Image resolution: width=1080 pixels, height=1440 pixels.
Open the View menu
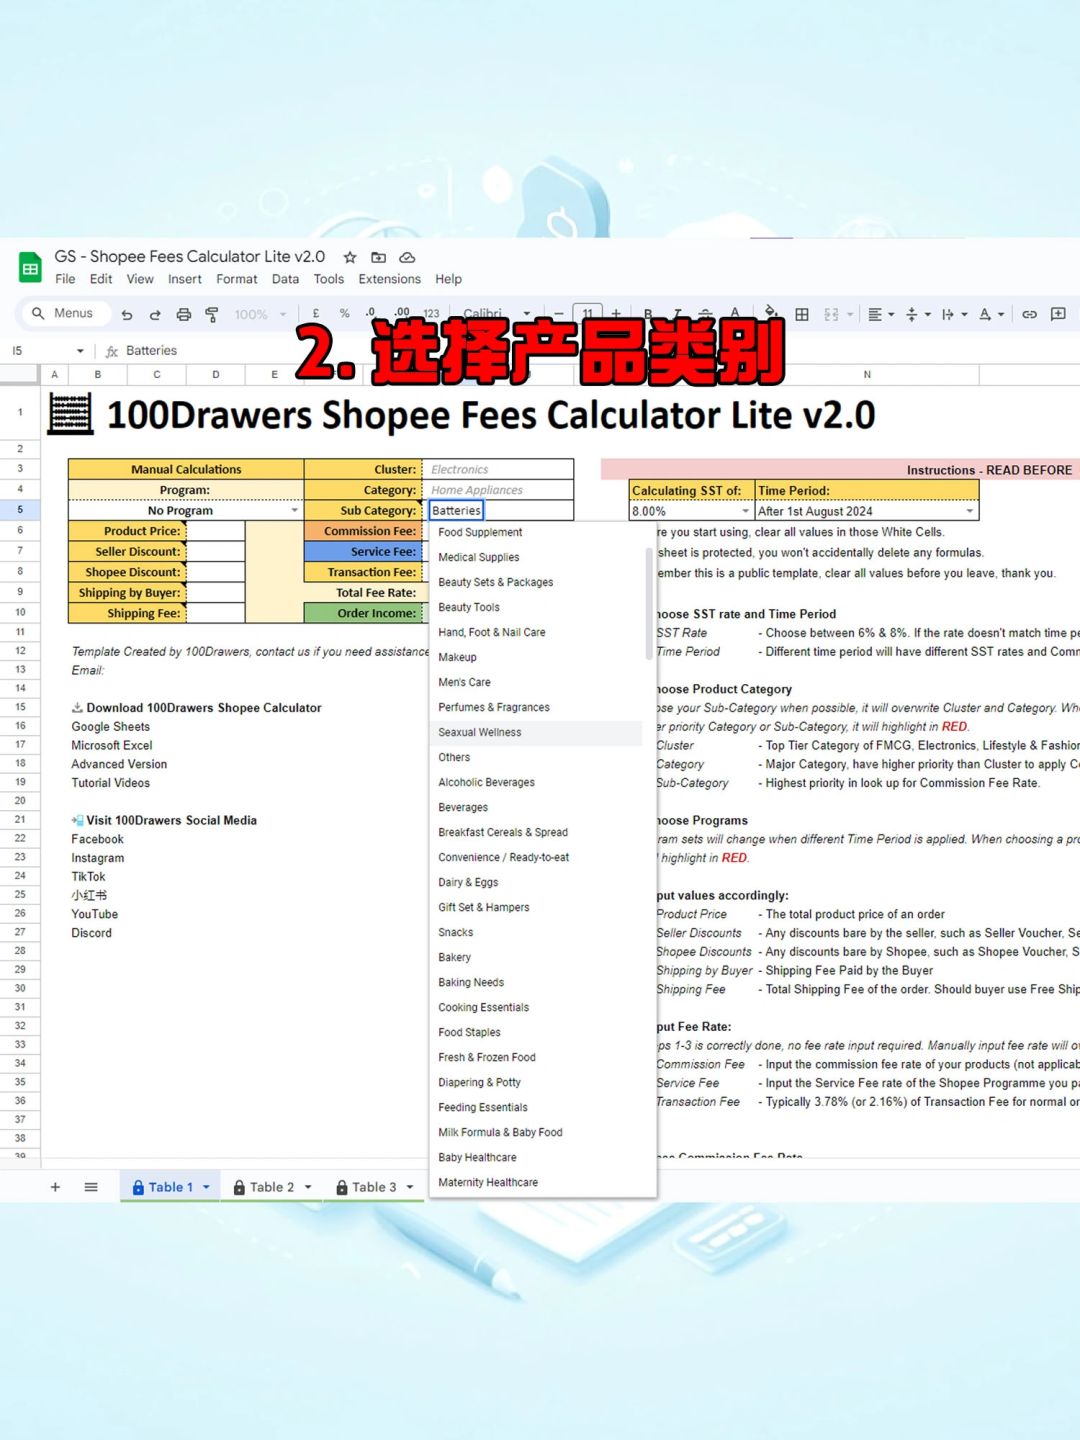[140, 279]
